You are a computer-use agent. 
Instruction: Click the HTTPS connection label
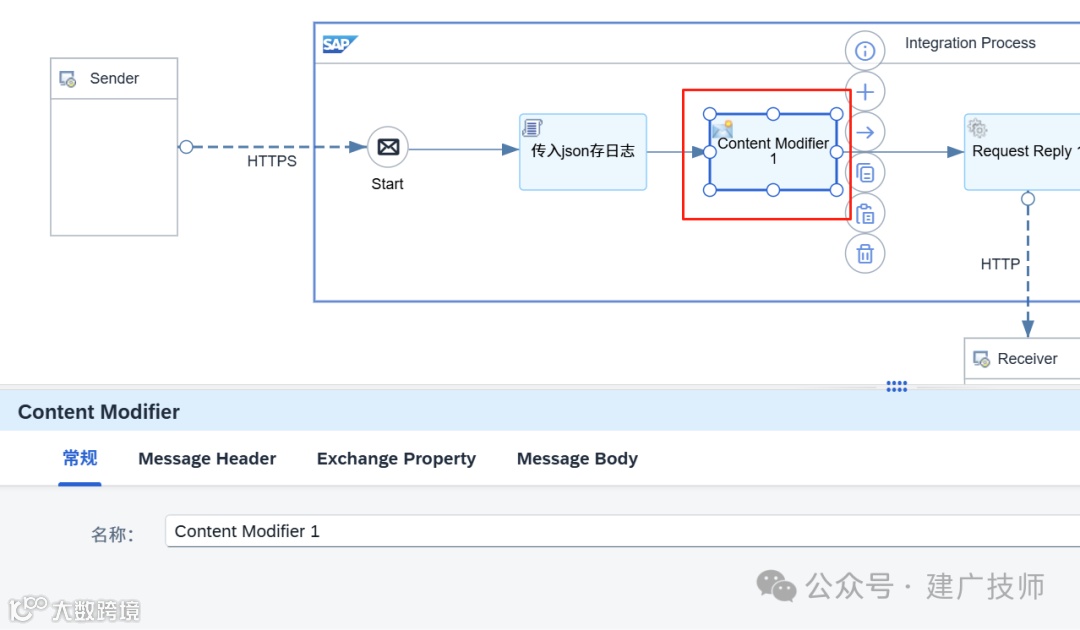click(271, 161)
